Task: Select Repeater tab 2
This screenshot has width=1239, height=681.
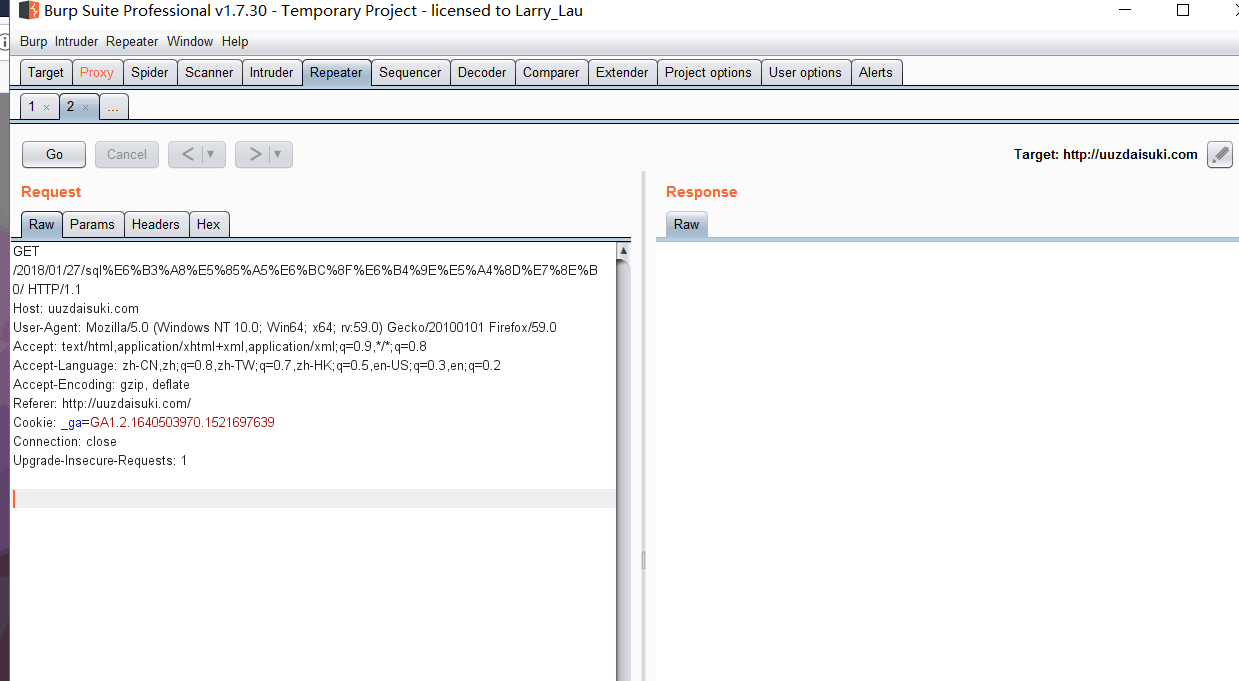Action: click(71, 106)
